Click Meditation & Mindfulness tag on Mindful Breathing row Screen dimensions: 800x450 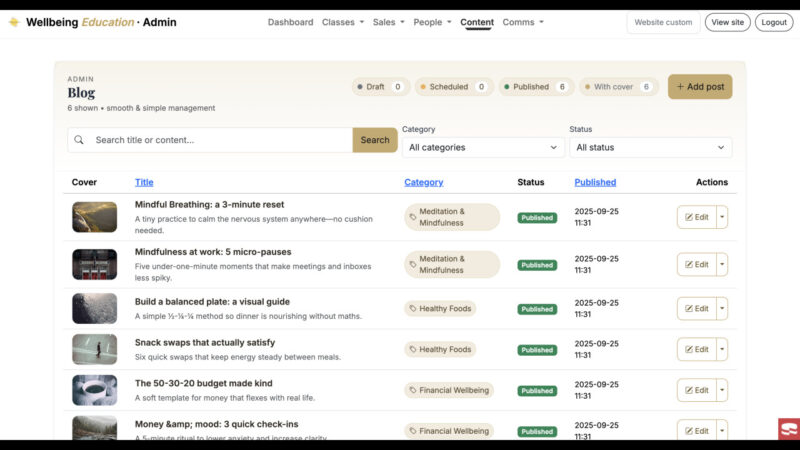point(452,217)
